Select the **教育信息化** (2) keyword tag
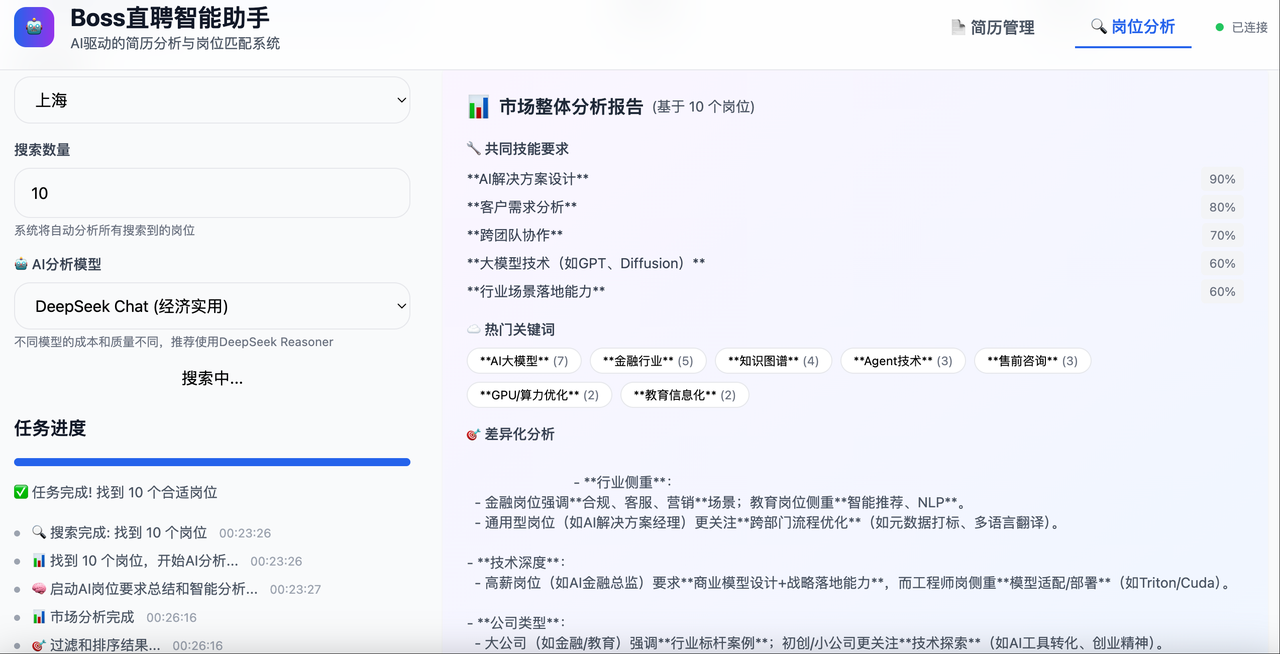Screen dimensions: 1280x654 click(x=685, y=395)
